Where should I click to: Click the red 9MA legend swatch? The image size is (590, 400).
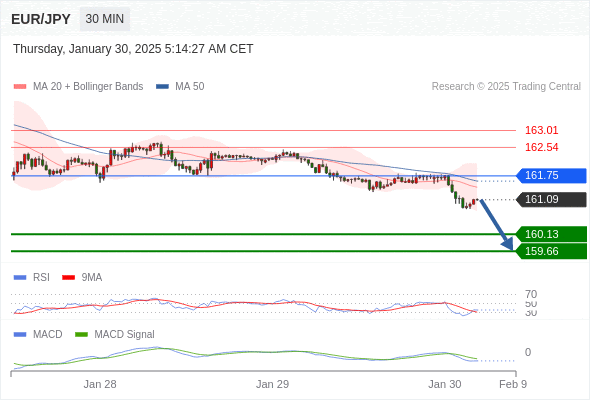[x=68, y=278]
